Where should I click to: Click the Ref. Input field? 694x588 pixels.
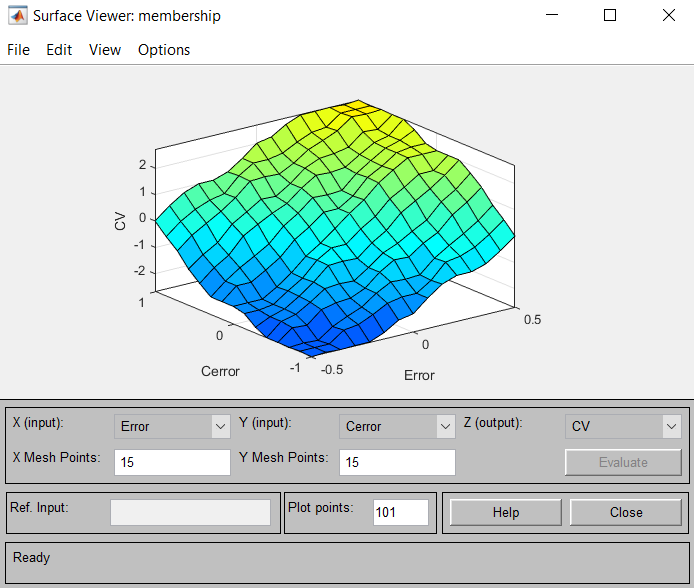pos(190,512)
